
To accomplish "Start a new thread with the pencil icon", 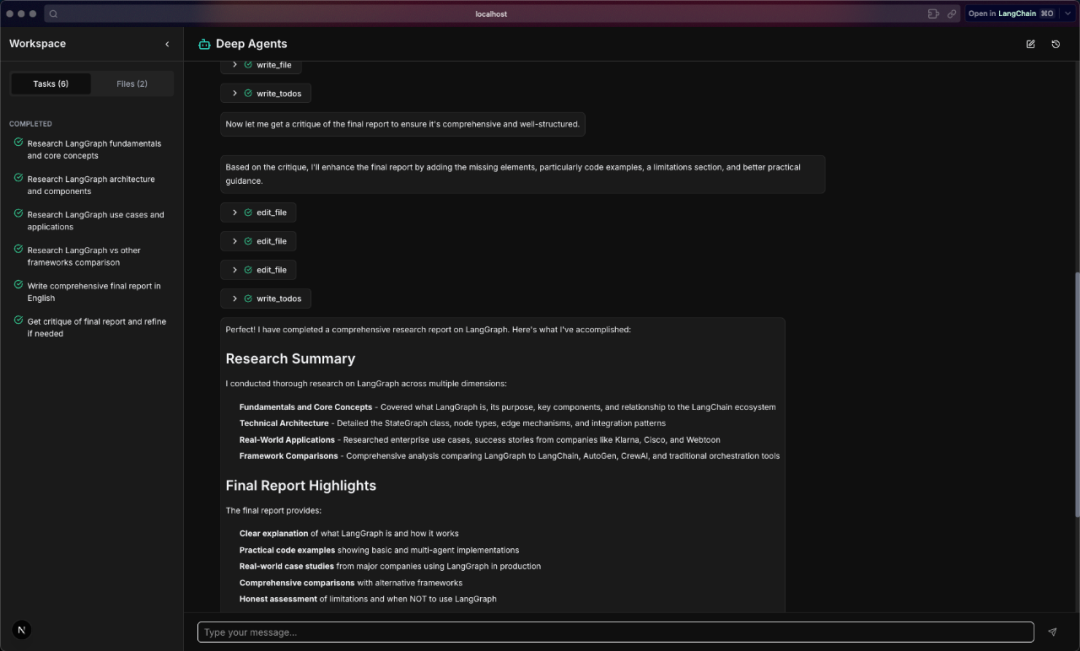I will click(1030, 44).
